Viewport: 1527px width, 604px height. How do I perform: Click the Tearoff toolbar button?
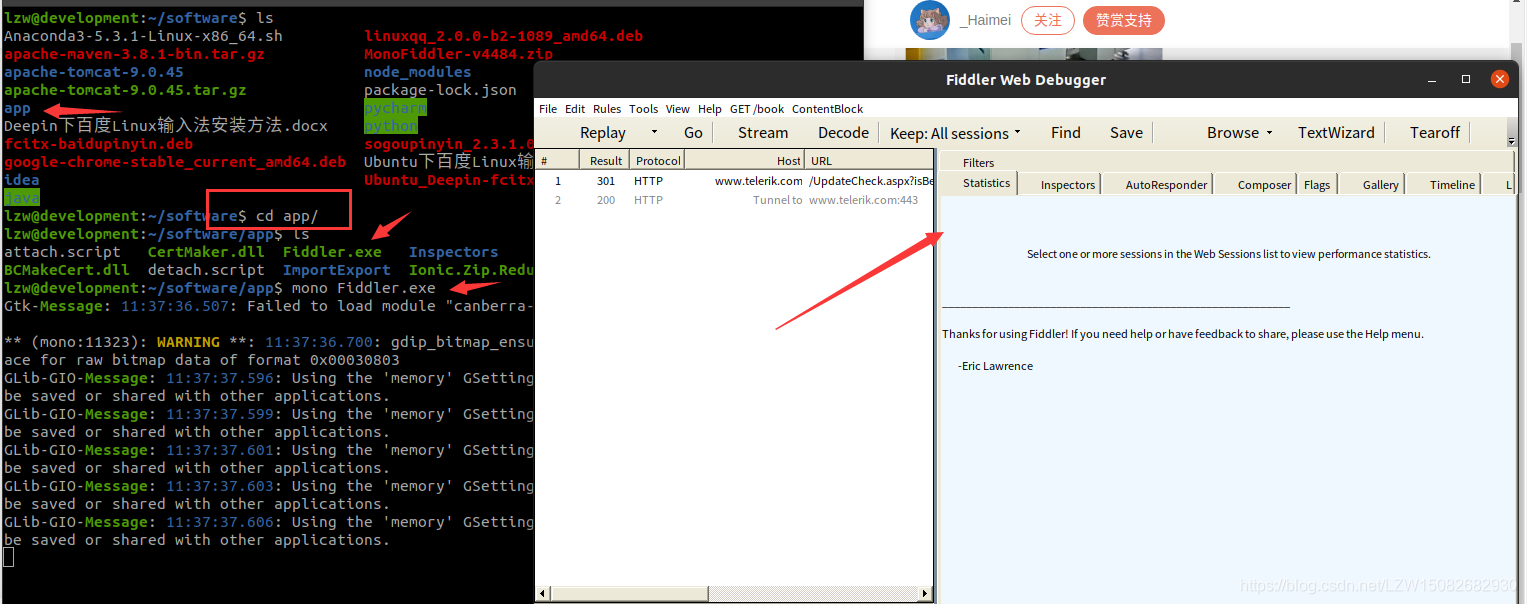pos(1435,133)
